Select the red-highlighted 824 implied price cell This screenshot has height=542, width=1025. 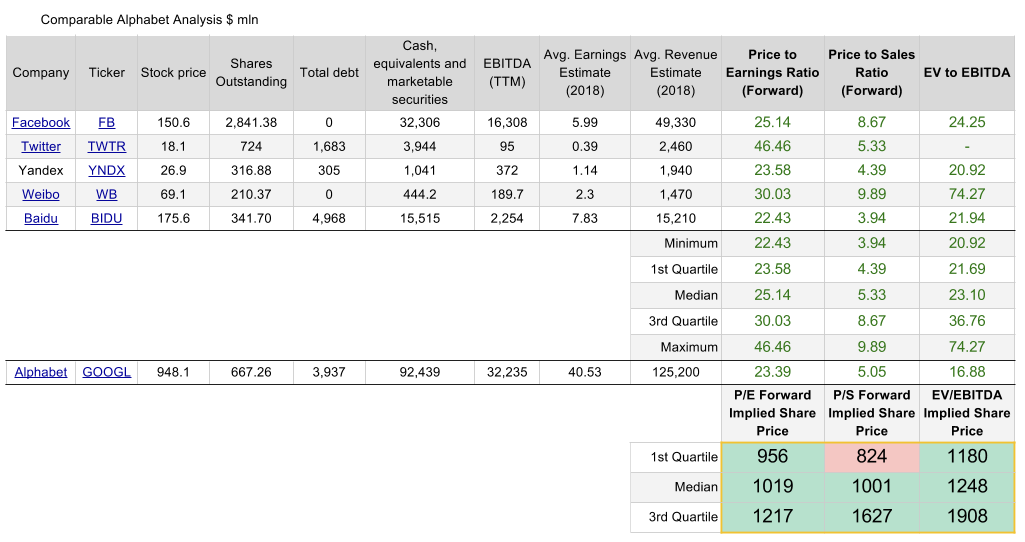871,457
